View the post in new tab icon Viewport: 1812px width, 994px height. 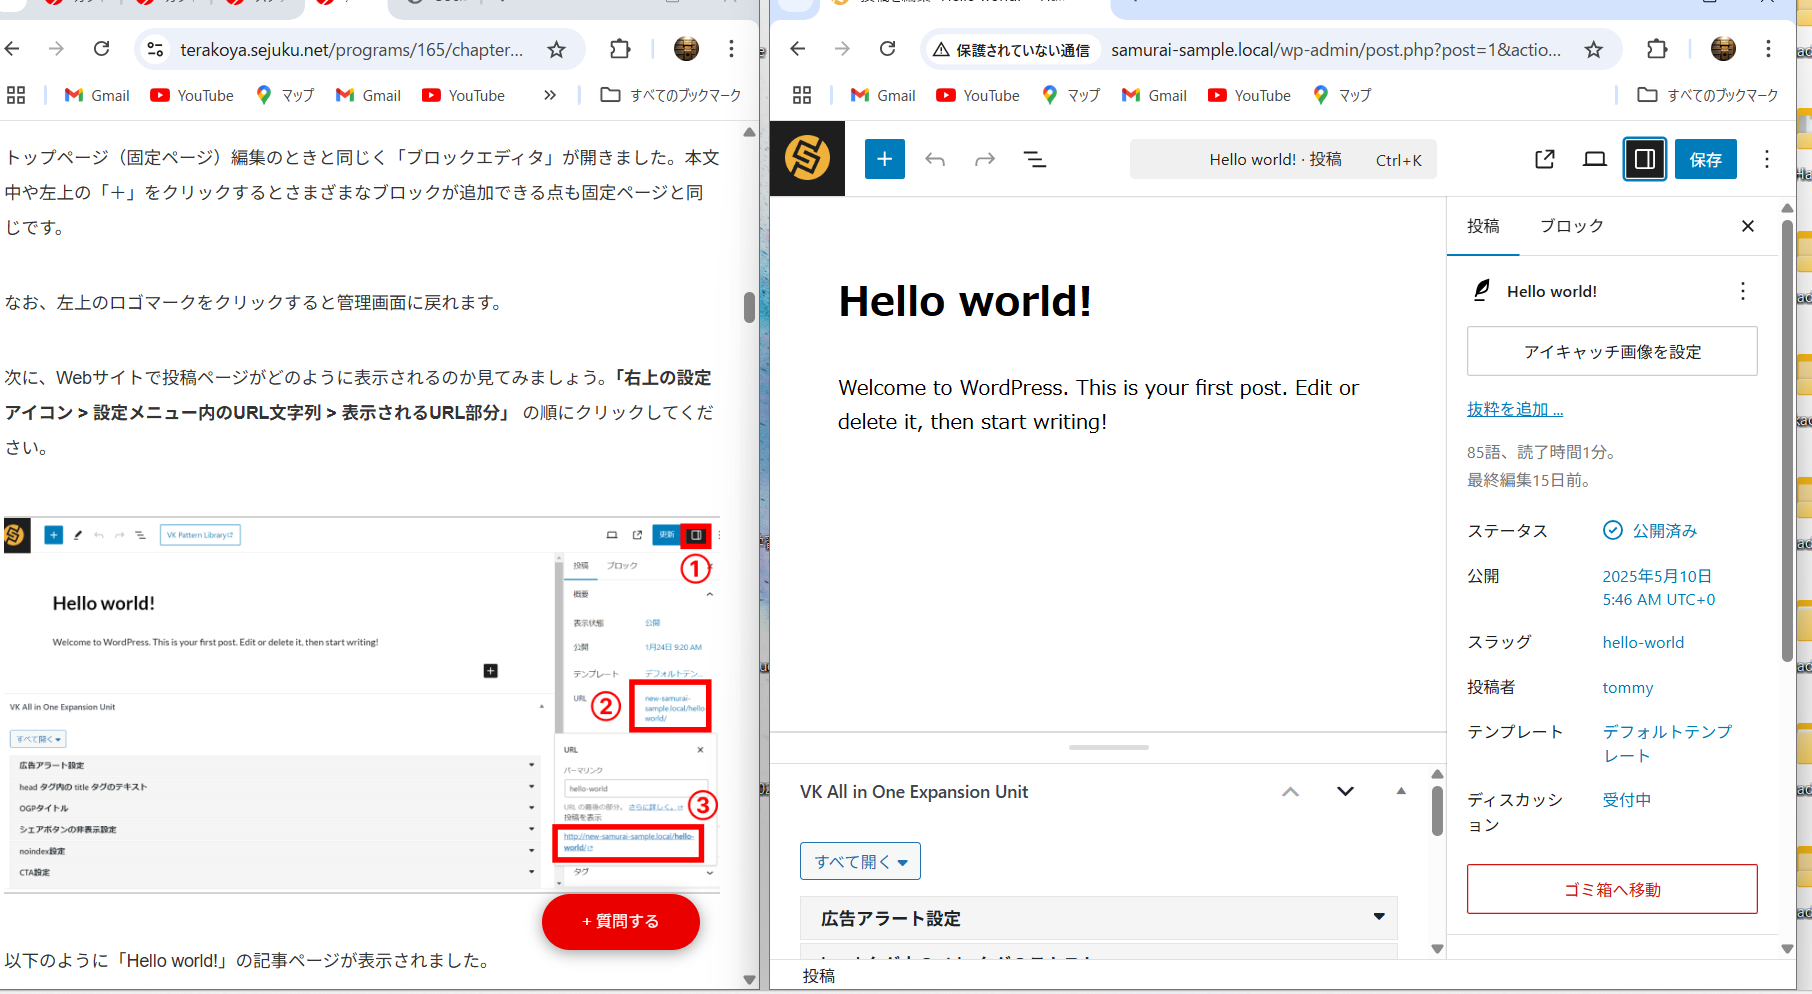[x=1545, y=159]
